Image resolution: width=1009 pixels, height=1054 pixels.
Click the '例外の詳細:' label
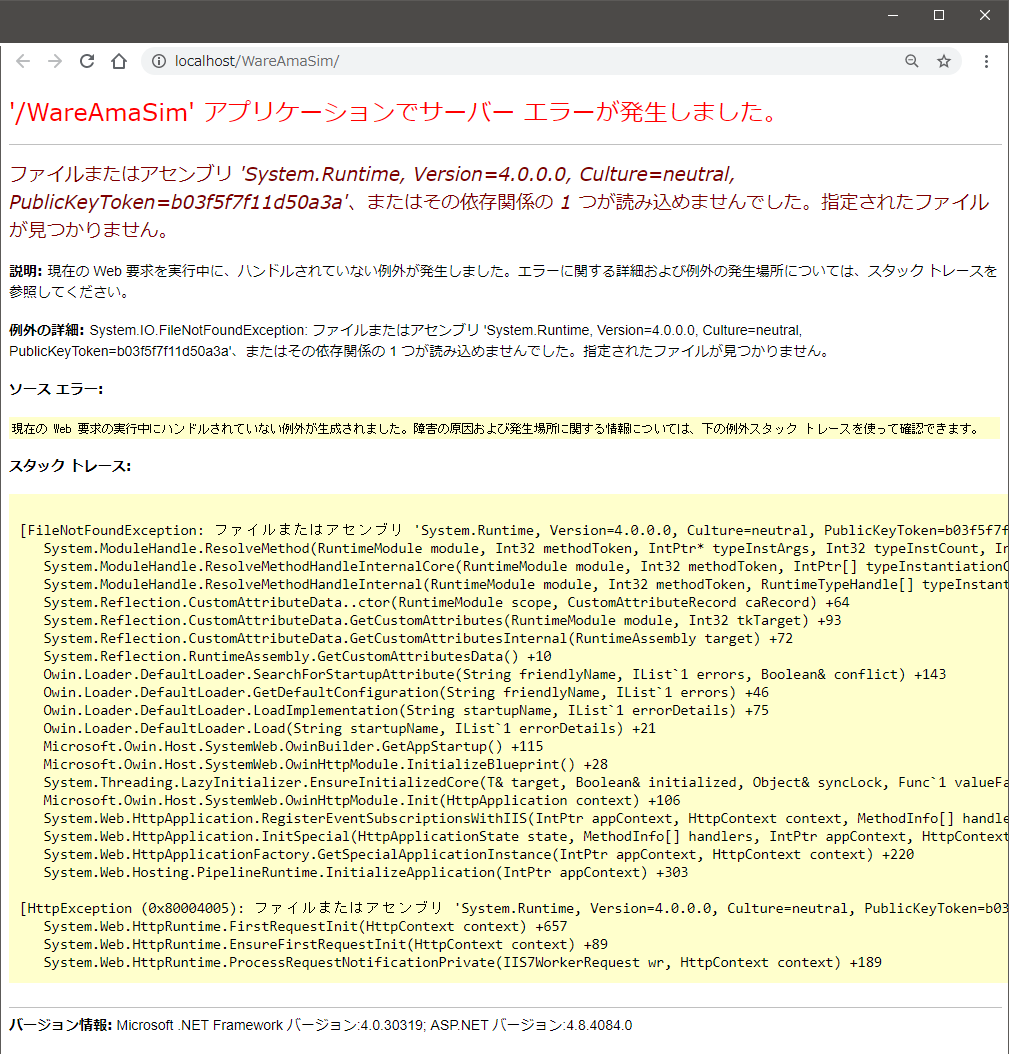[46, 330]
